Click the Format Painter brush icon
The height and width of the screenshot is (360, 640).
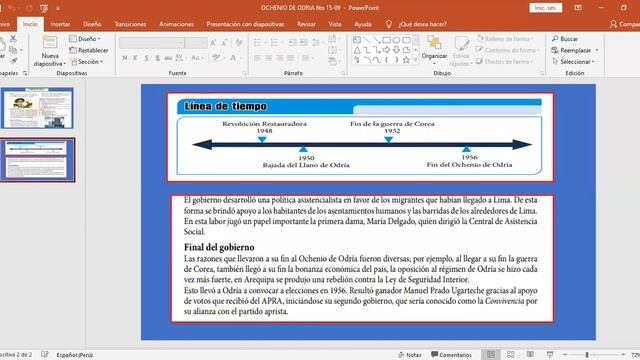click(13, 61)
